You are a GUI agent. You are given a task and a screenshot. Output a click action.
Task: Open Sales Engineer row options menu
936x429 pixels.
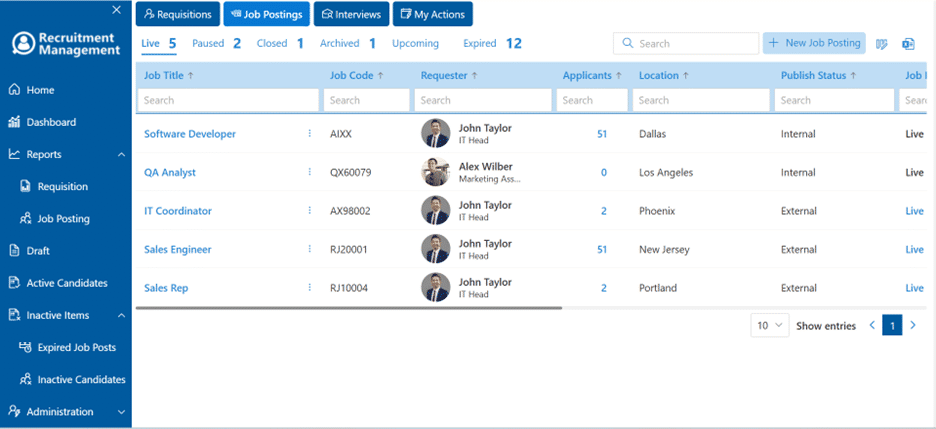[309, 249]
